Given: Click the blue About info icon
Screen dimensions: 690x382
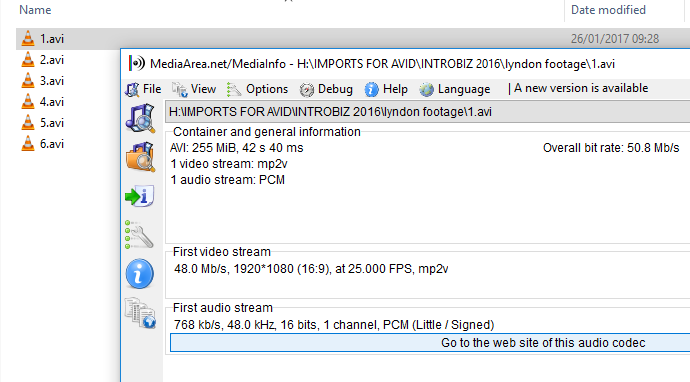Looking at the screenshot, I should coord(139,274).
